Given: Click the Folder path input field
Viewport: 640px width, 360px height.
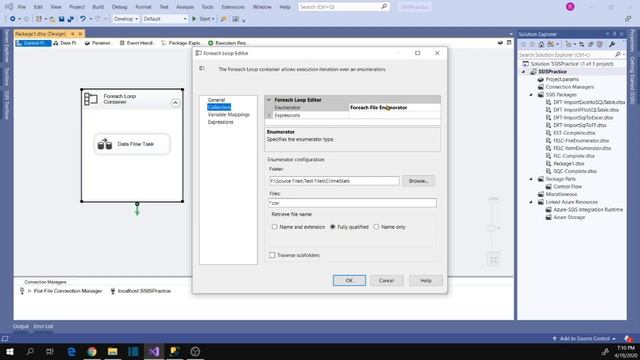Looking at the screenshot, I should tap(334, 181).
